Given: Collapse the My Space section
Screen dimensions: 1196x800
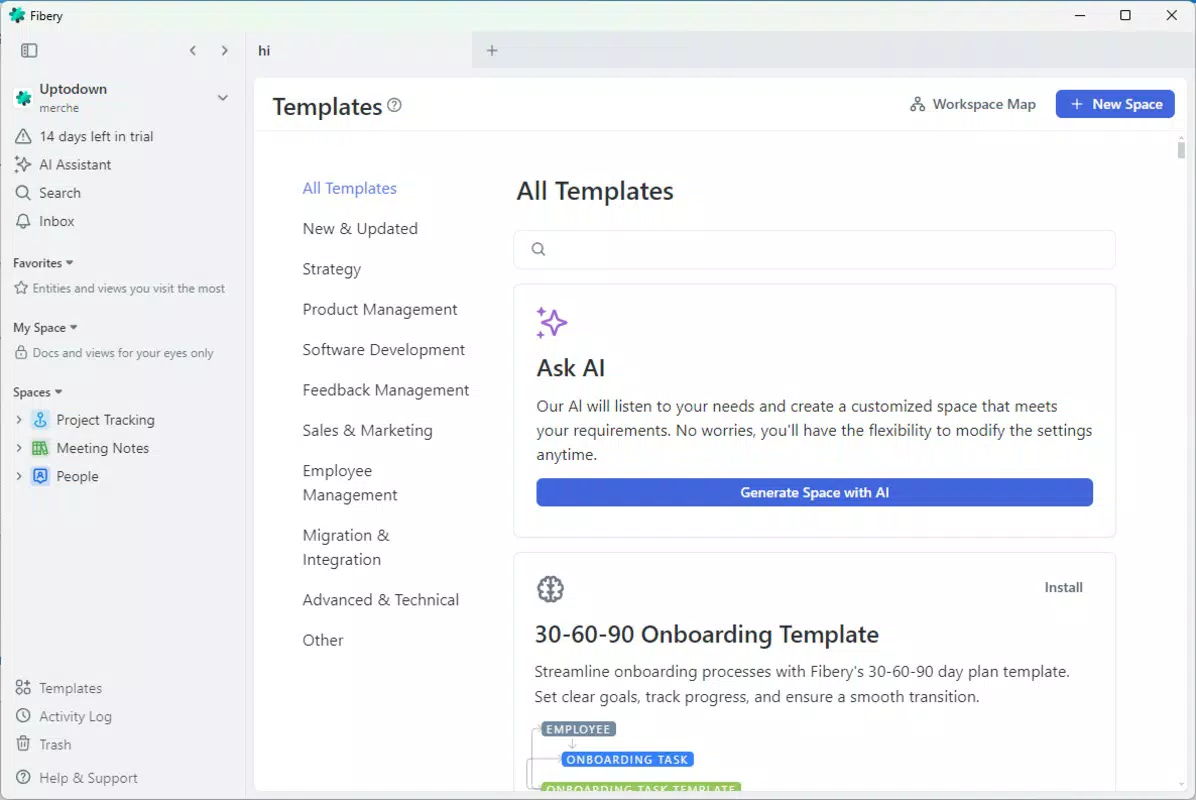Looking at the screenshot, I should (45, 328).
